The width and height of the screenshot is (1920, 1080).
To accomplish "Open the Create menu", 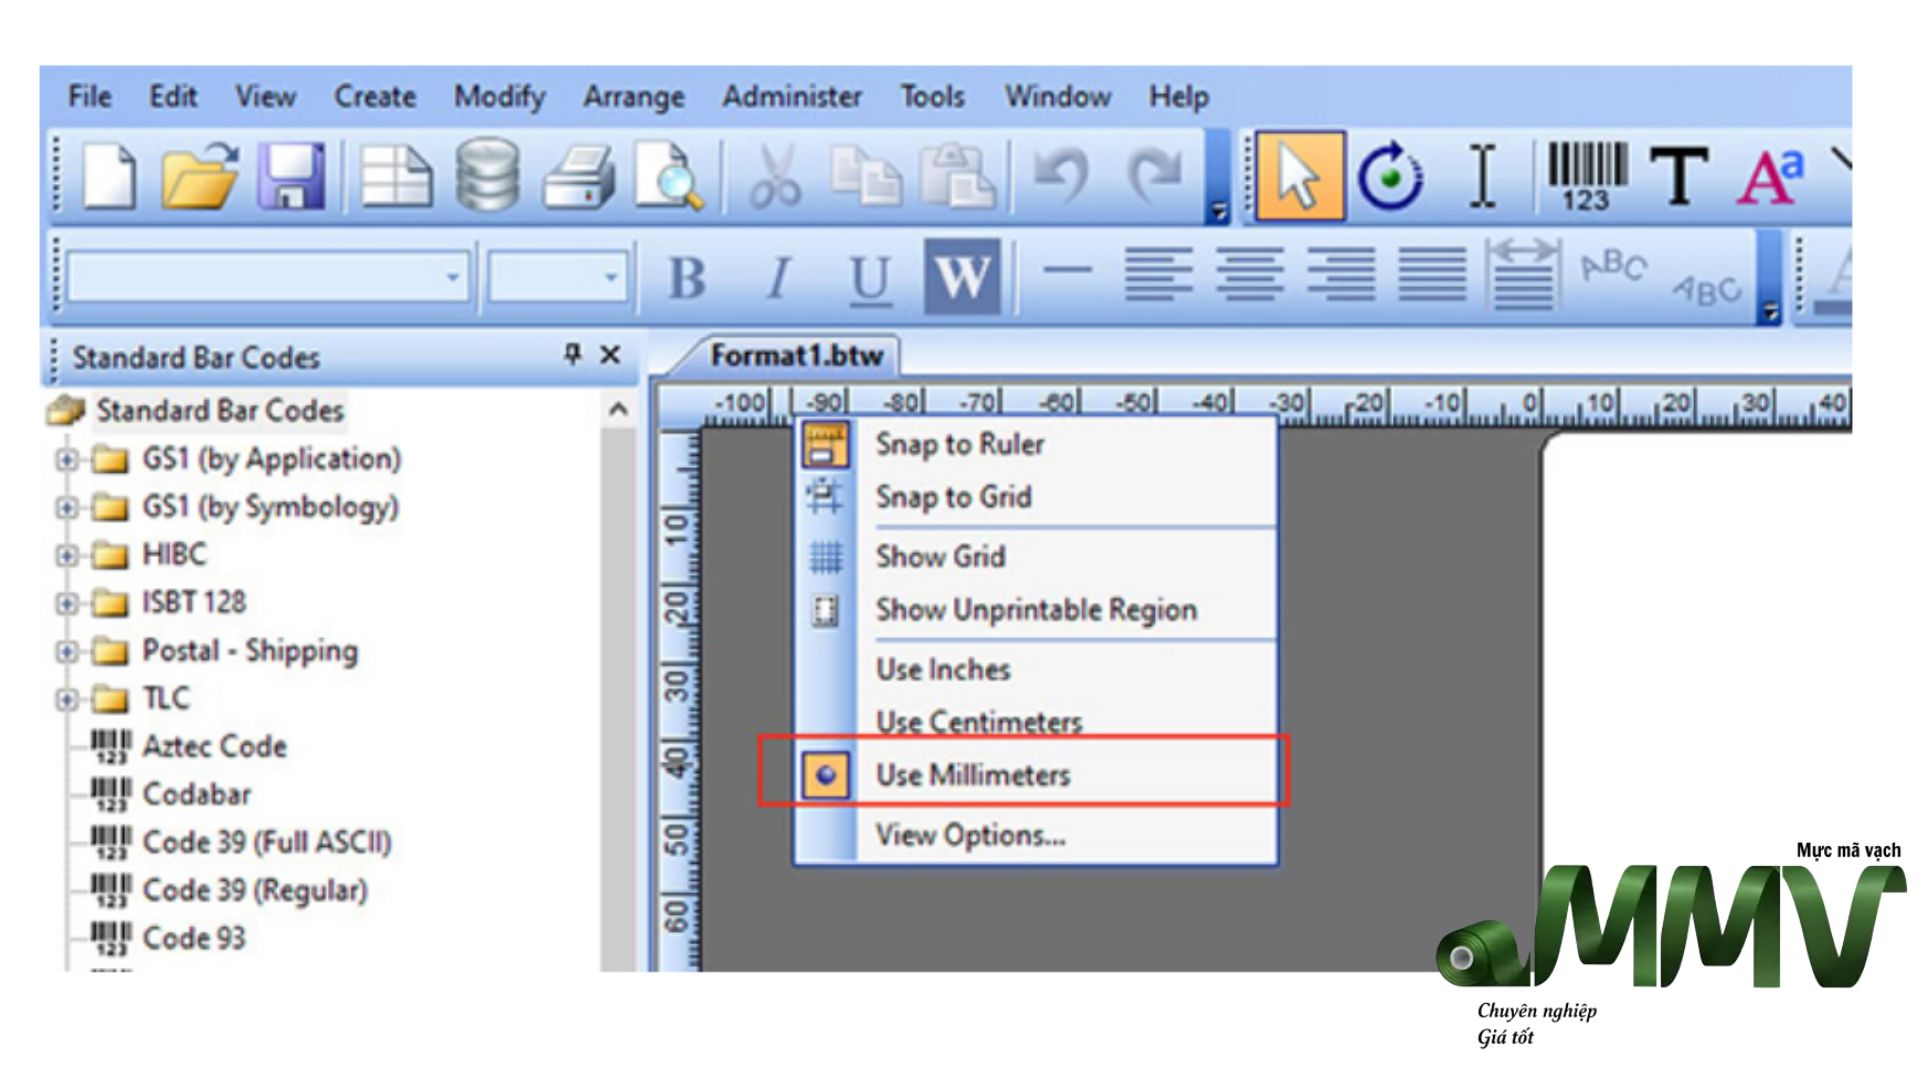I will [375, 97].
